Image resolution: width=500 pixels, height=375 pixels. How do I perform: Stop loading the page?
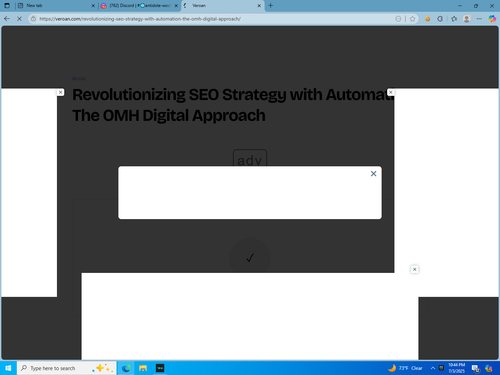point(19,19)
